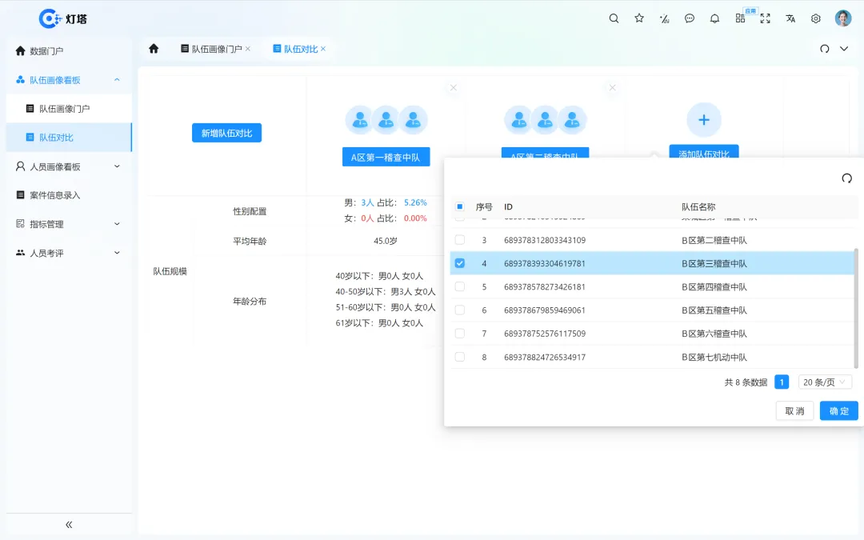Image resolution: width=864 pixels, height=540 pixels.
Task: Click 队伍名称 column header
Action: click(698, 207)
